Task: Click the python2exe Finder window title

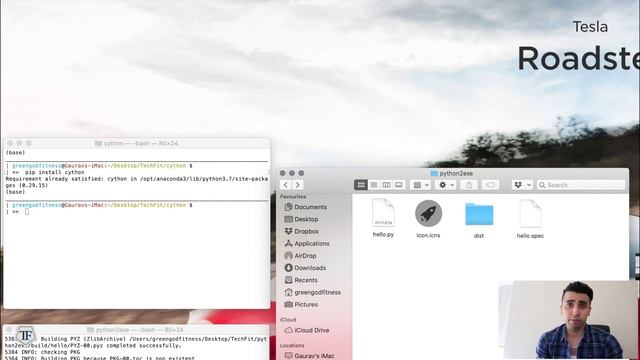Action: pos(452,173)
